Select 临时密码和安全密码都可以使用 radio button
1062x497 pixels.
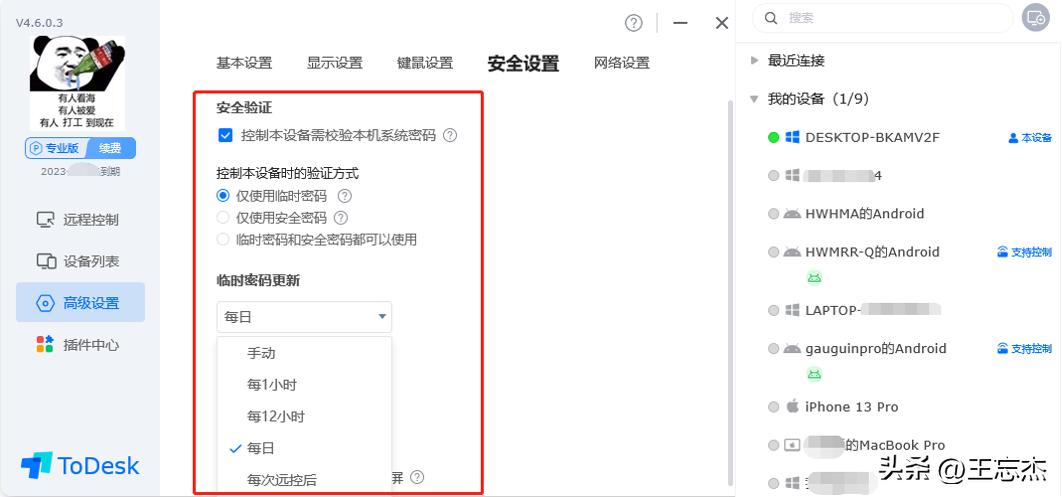pos(223,239)
